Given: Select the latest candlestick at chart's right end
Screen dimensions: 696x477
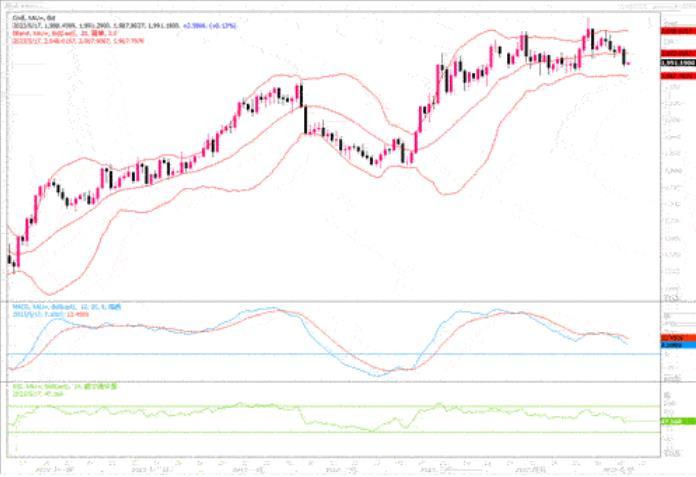Looking at the screenshot, I should (627, 58).
